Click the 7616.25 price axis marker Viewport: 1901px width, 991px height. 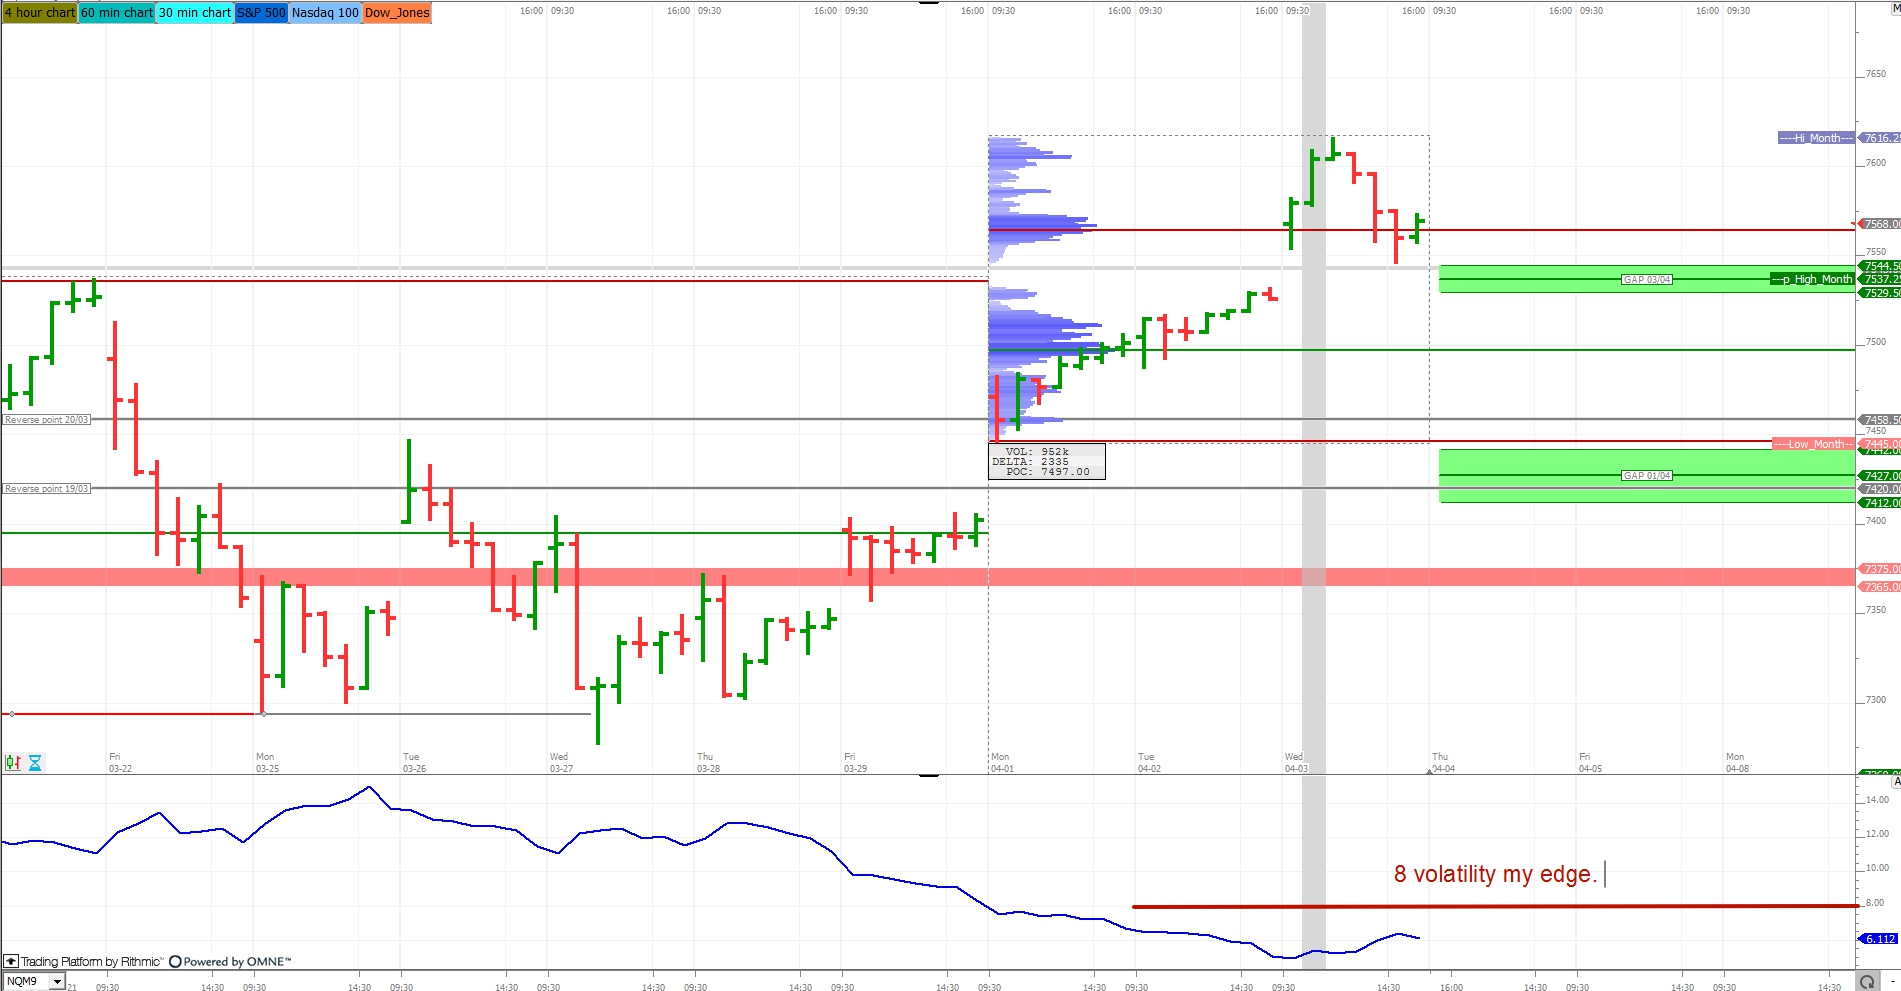[1880, 138]
